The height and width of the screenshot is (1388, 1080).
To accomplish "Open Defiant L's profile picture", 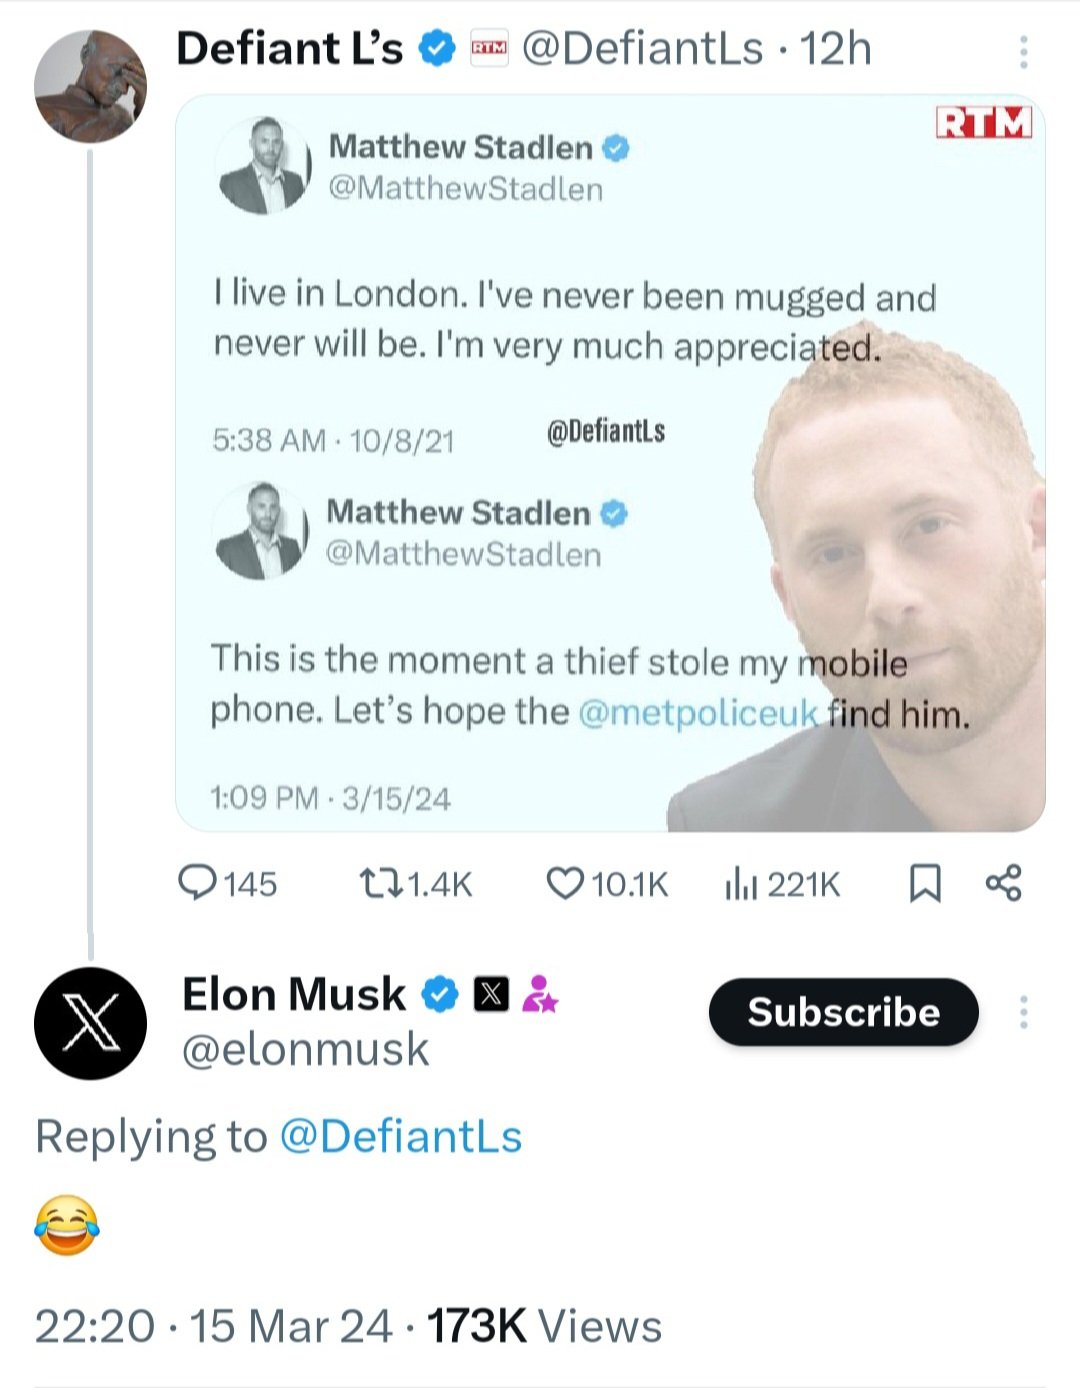I will [90, 86].
